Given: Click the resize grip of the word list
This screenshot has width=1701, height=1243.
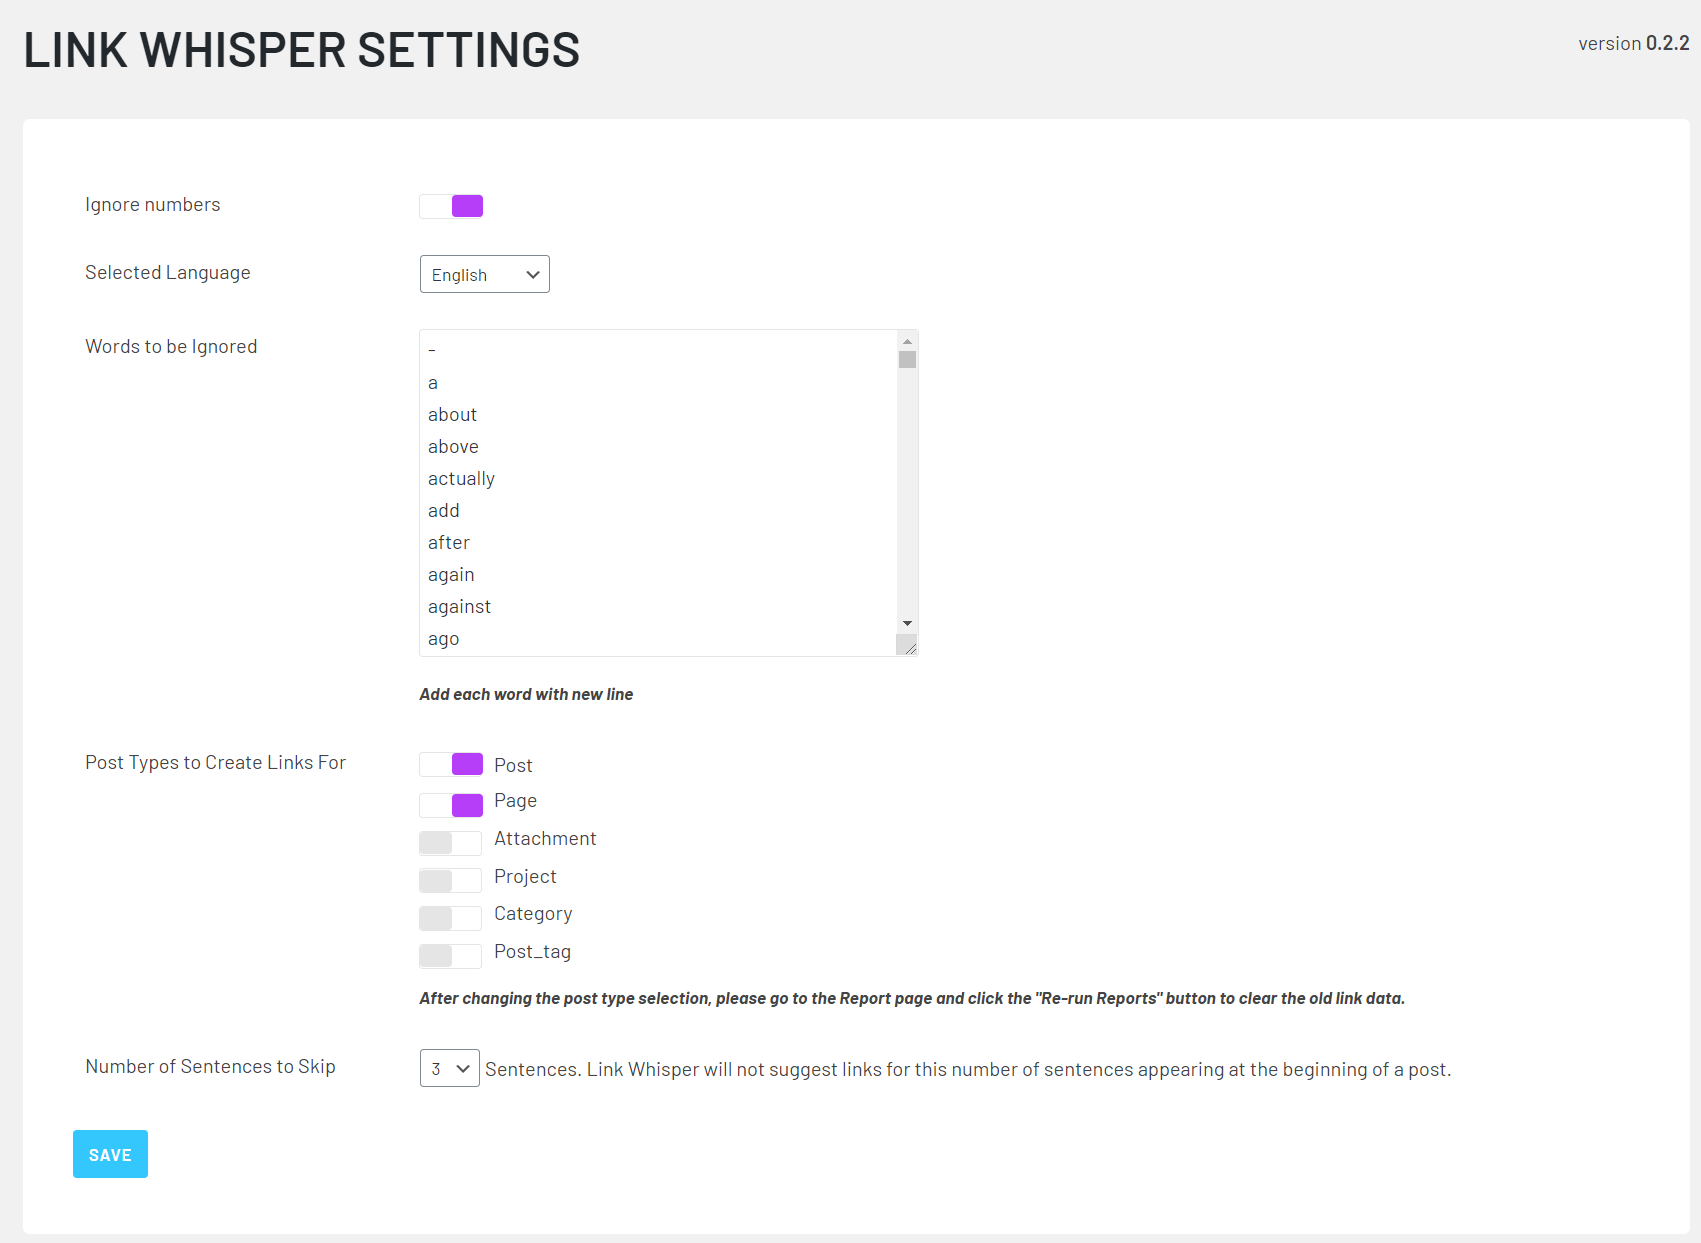Looking at the screenshot, I should (908, 646).
